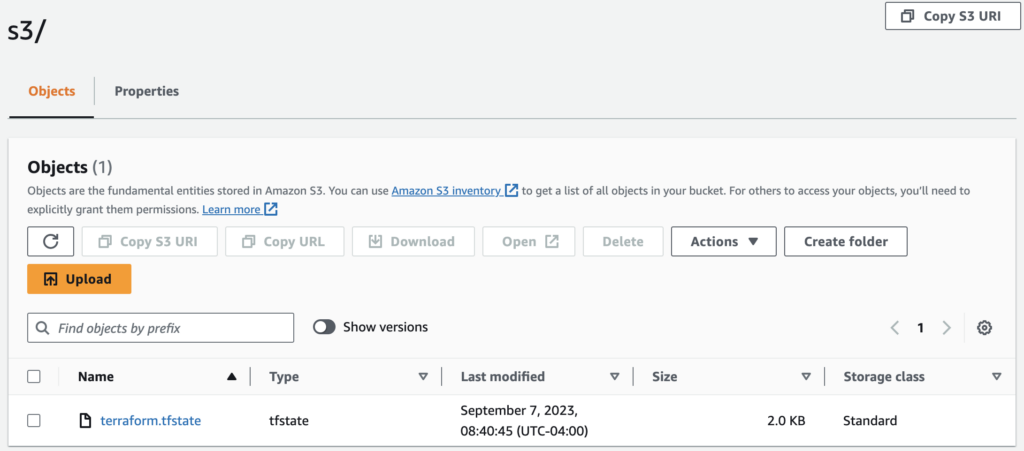The image size is (1024, 451).
Task: Open the terraform.tfstate object link
Action: click(151, 421)
